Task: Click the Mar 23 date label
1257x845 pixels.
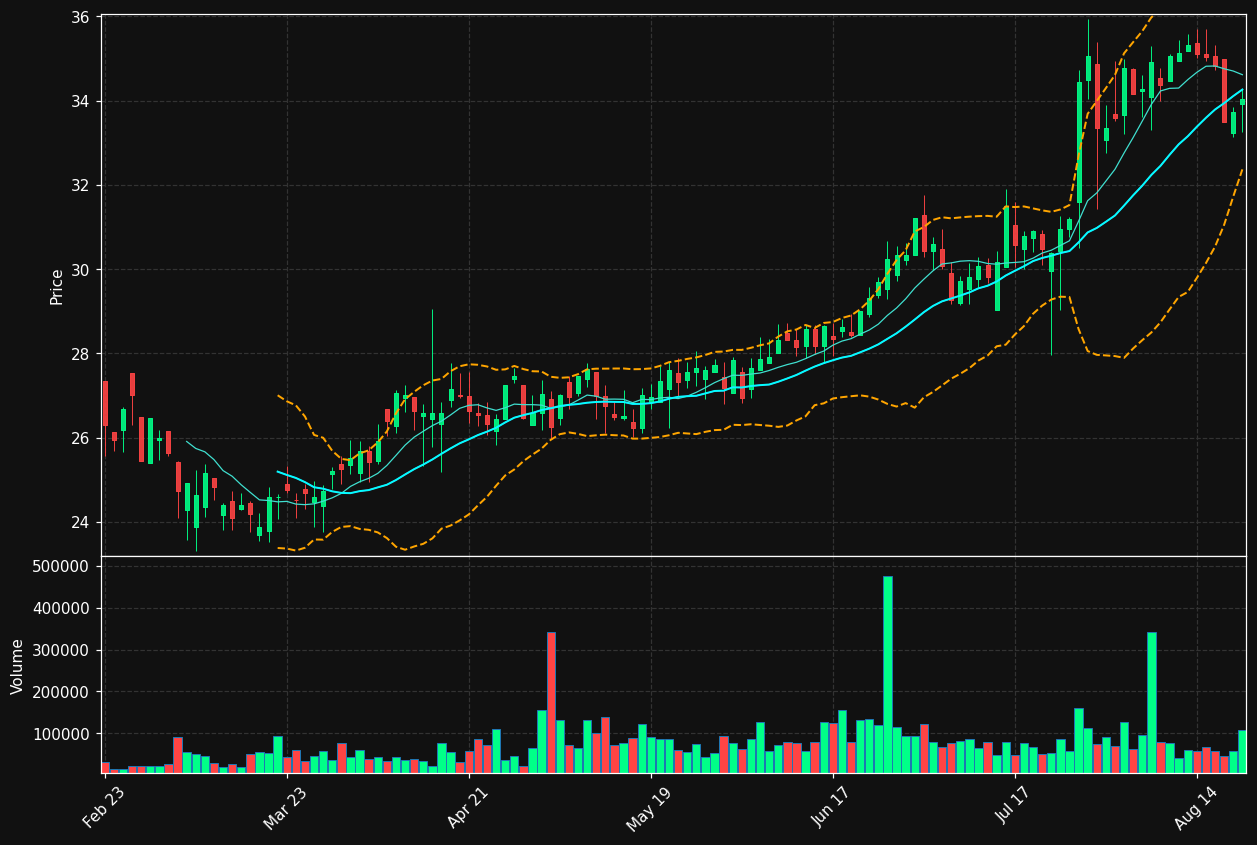Action: [286, 807]
